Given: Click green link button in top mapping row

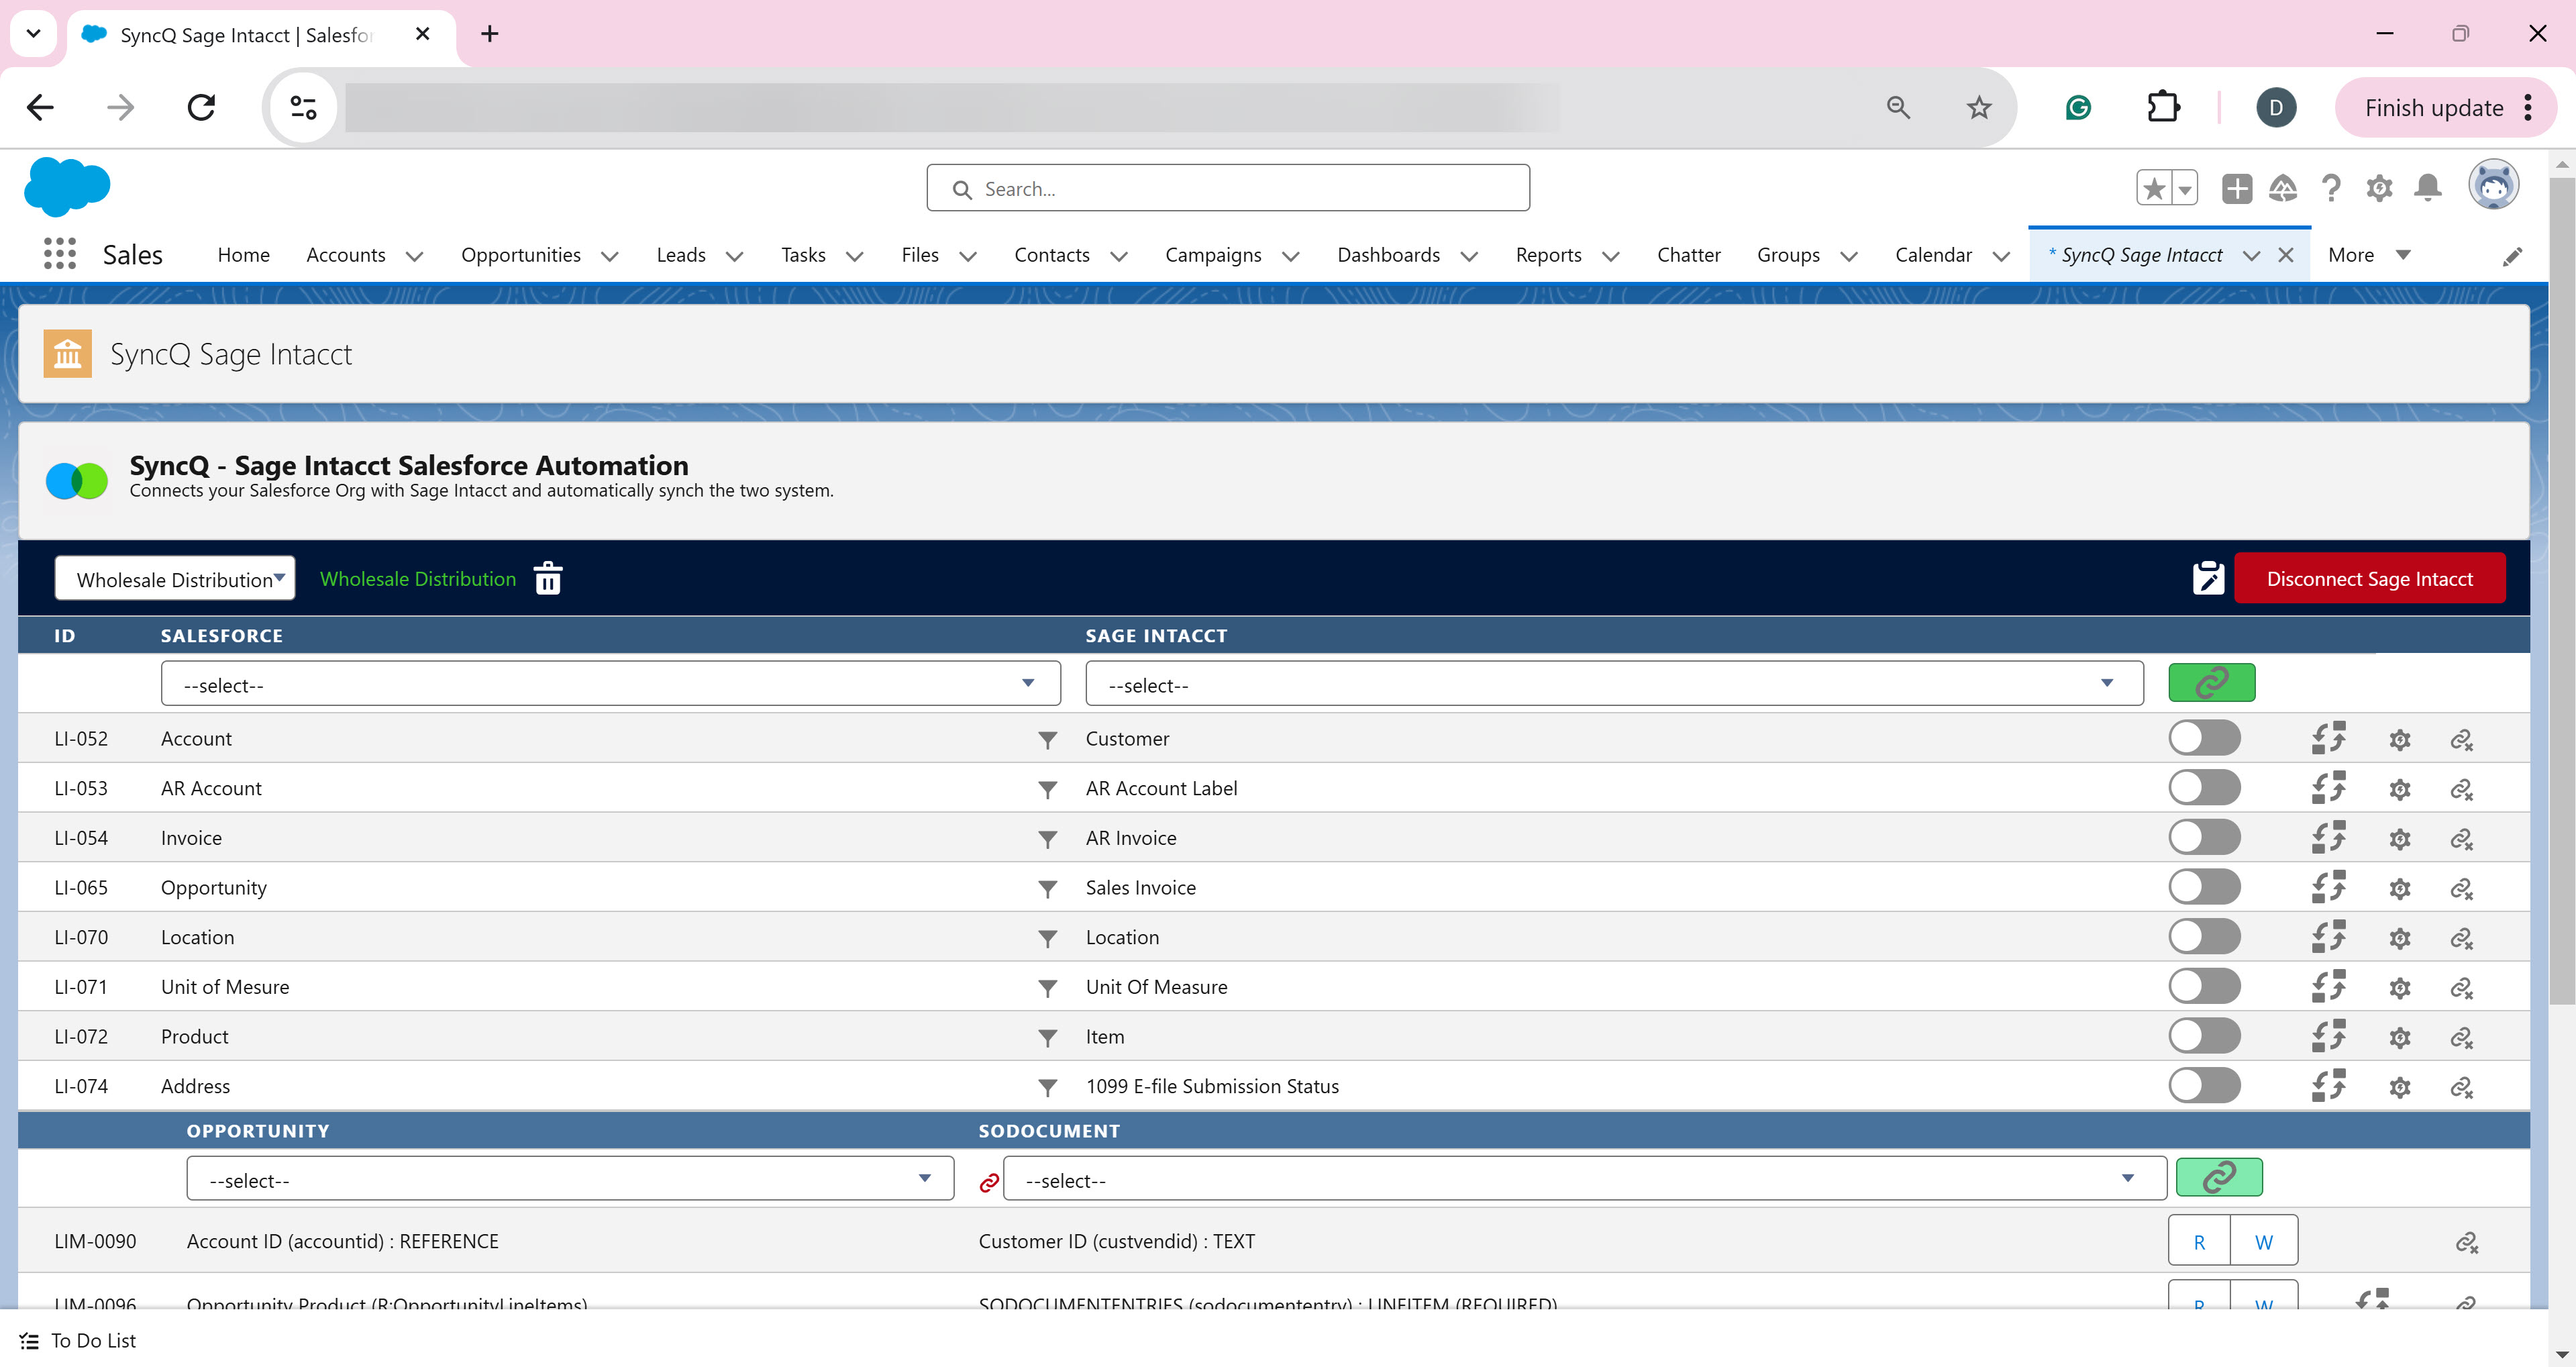Looking at the screenshot, I should (x=2211, y=683).
